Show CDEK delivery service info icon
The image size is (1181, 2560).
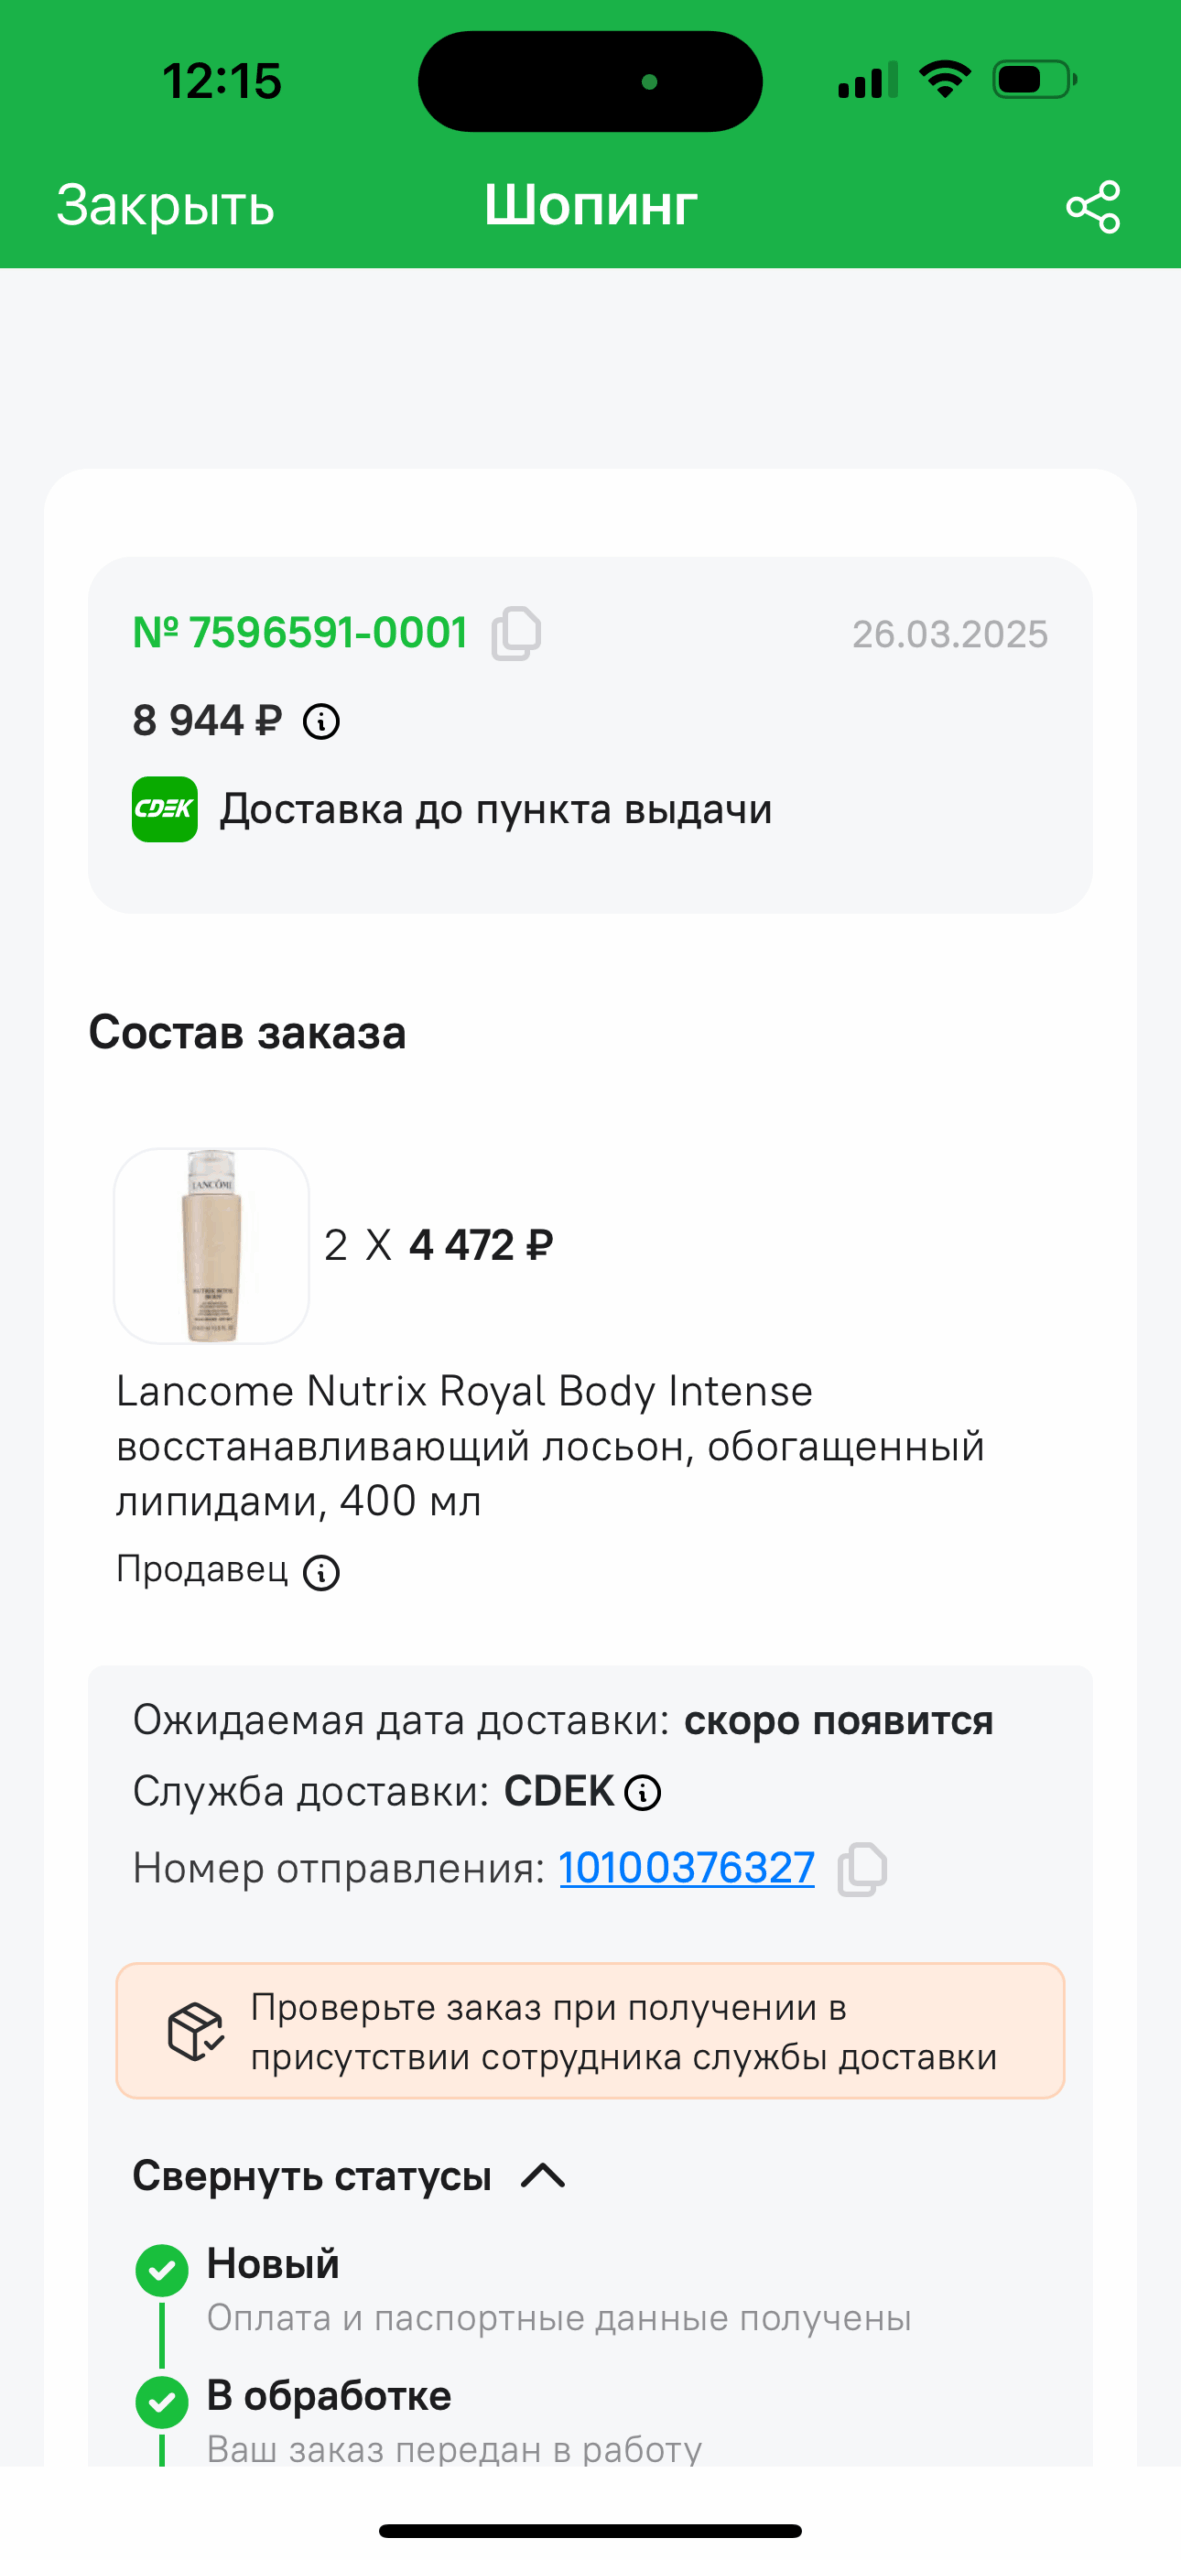pos(642,1793)
